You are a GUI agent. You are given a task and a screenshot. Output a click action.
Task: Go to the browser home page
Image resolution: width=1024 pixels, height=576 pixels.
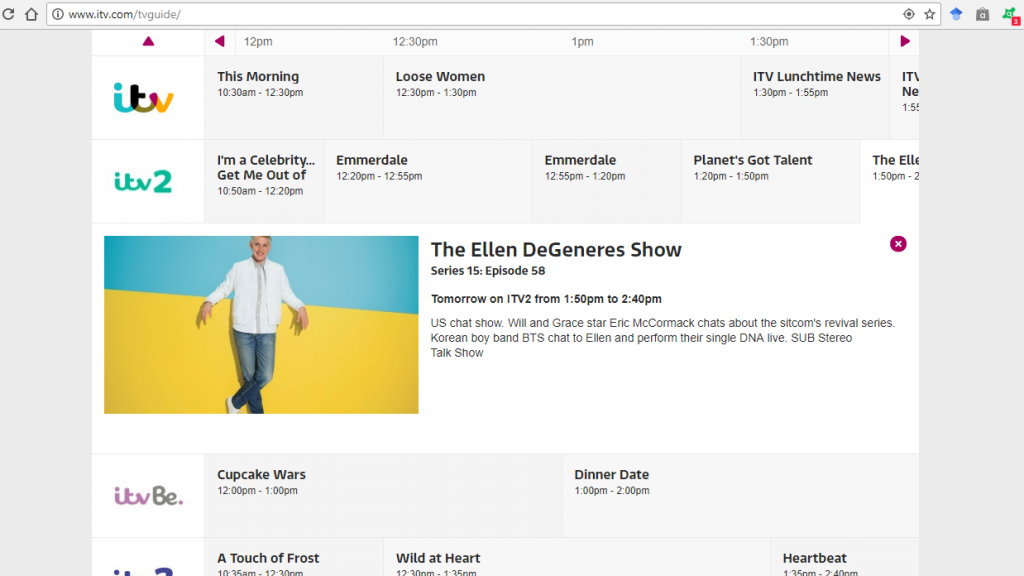pyautogui.click(x=31, y=14)
